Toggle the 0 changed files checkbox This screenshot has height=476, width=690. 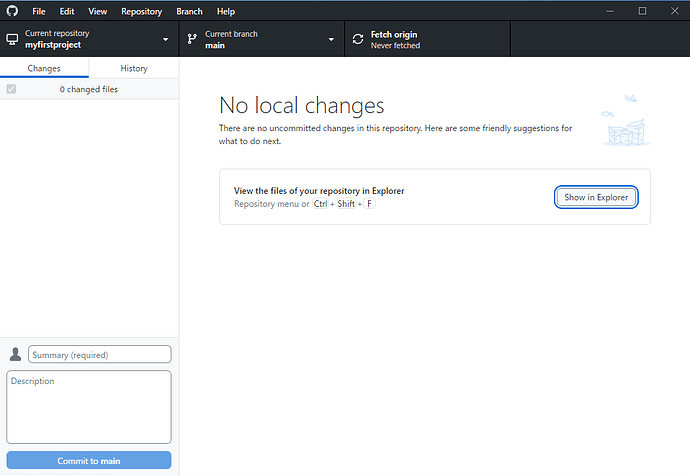pos(11,90)
